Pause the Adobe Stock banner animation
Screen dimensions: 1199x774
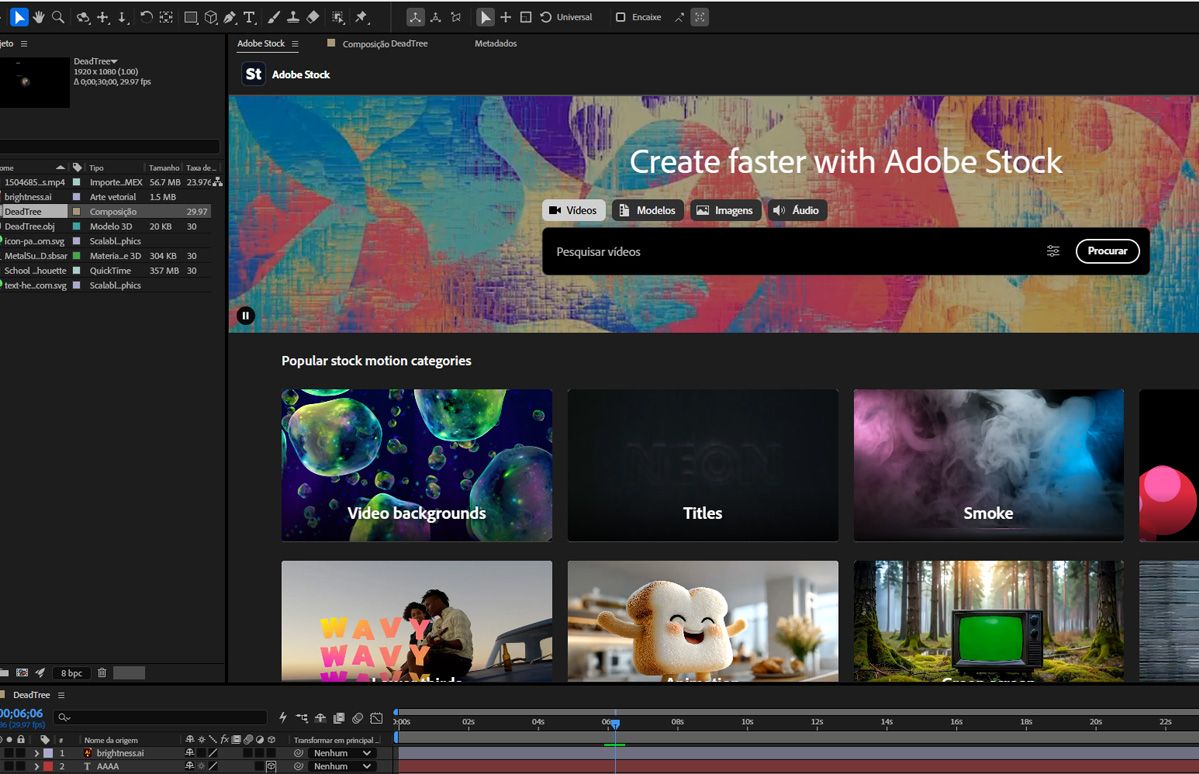point(245,315)
